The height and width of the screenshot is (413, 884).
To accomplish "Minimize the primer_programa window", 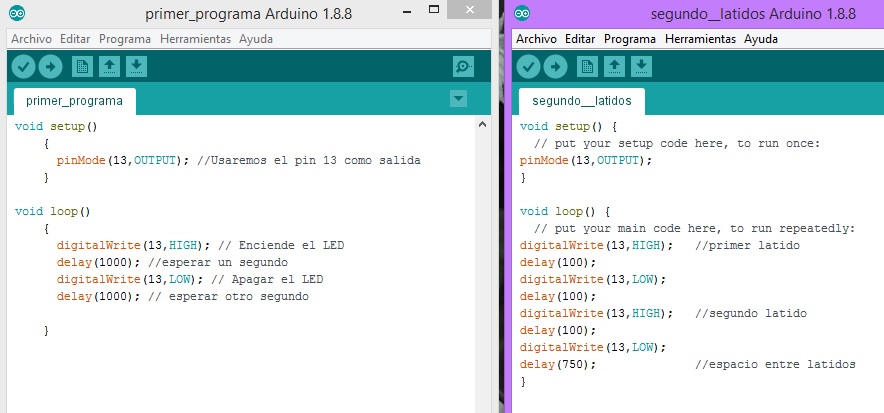I will (x=407, y=10).
